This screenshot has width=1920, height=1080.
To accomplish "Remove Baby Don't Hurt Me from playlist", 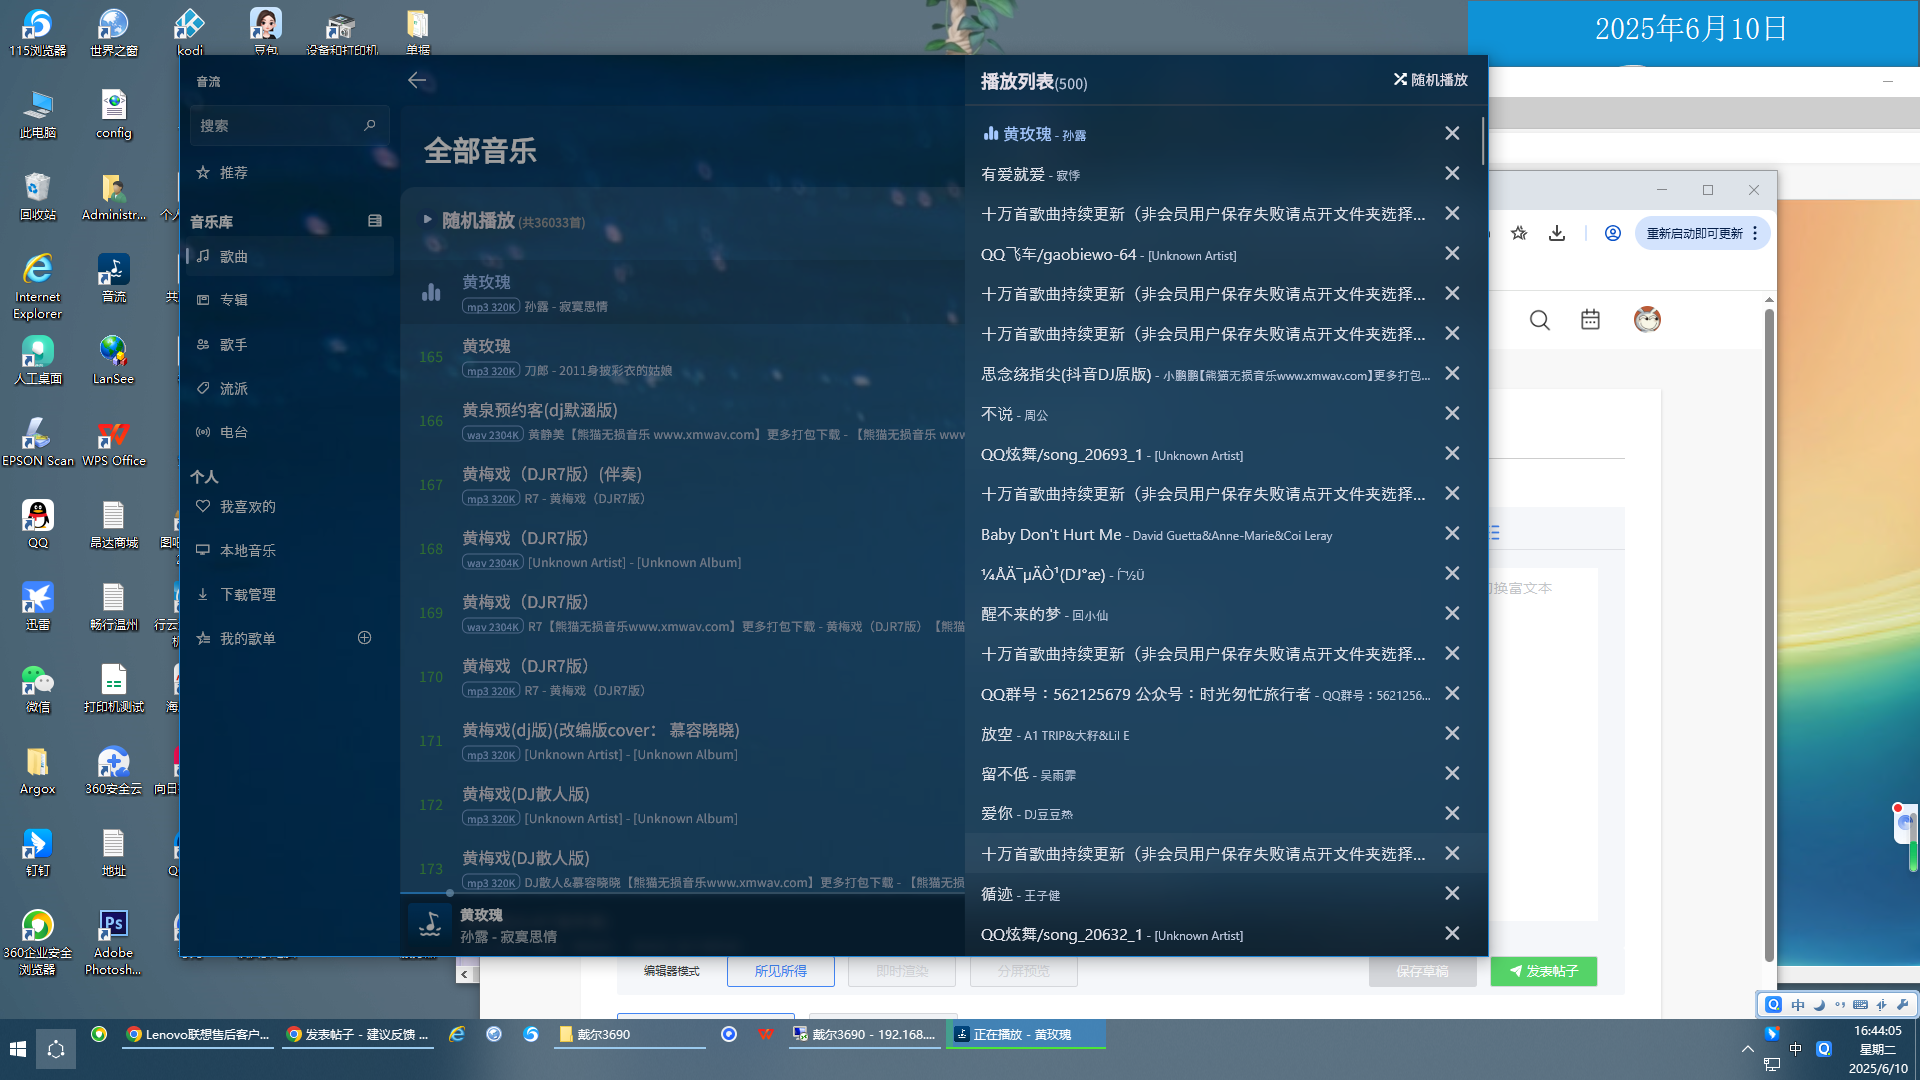I will point(1452,534).
